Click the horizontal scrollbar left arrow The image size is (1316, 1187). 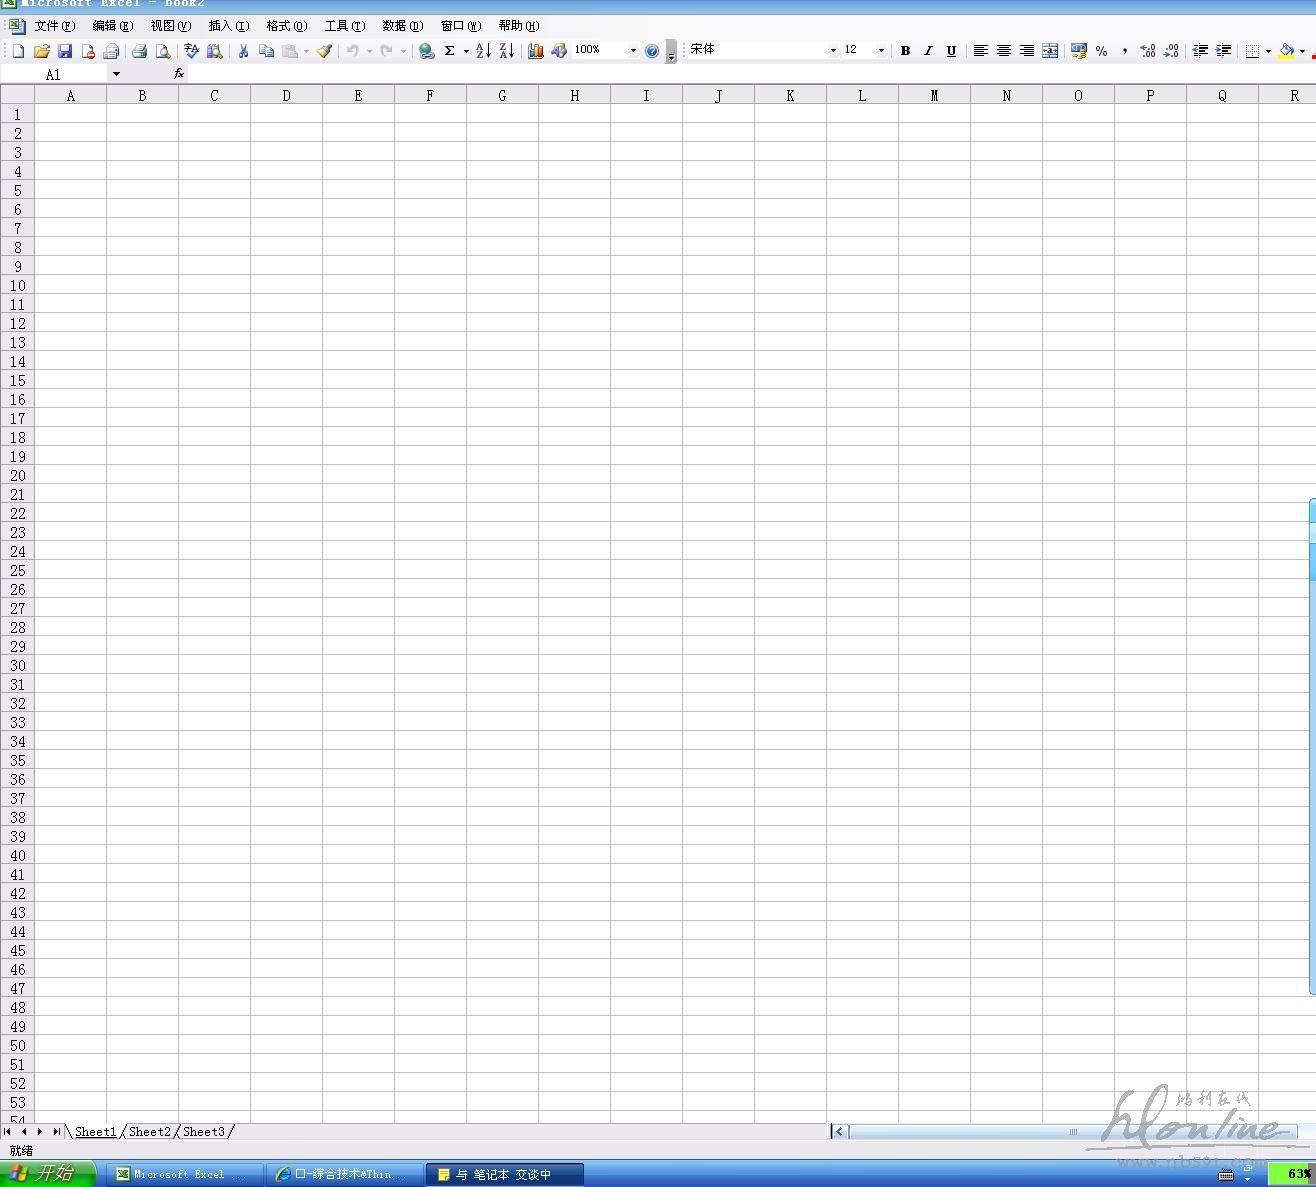(839, 1132)
